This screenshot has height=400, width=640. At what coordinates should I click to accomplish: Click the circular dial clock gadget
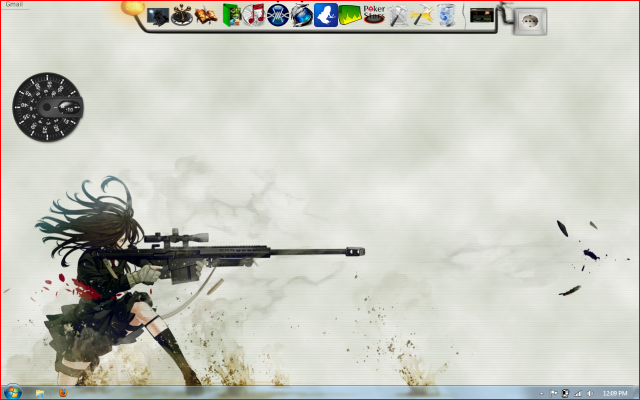coord(48,107)
